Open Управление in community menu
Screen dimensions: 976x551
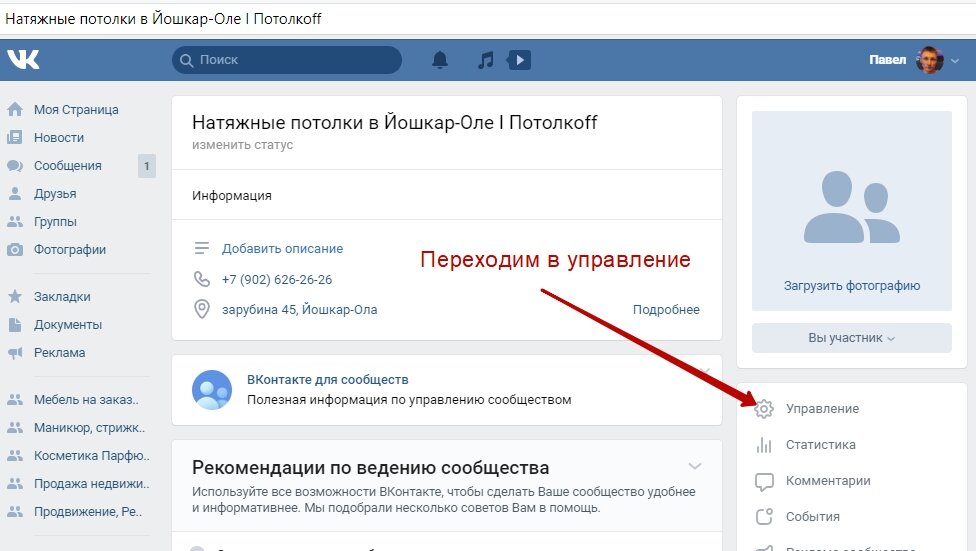822,409
